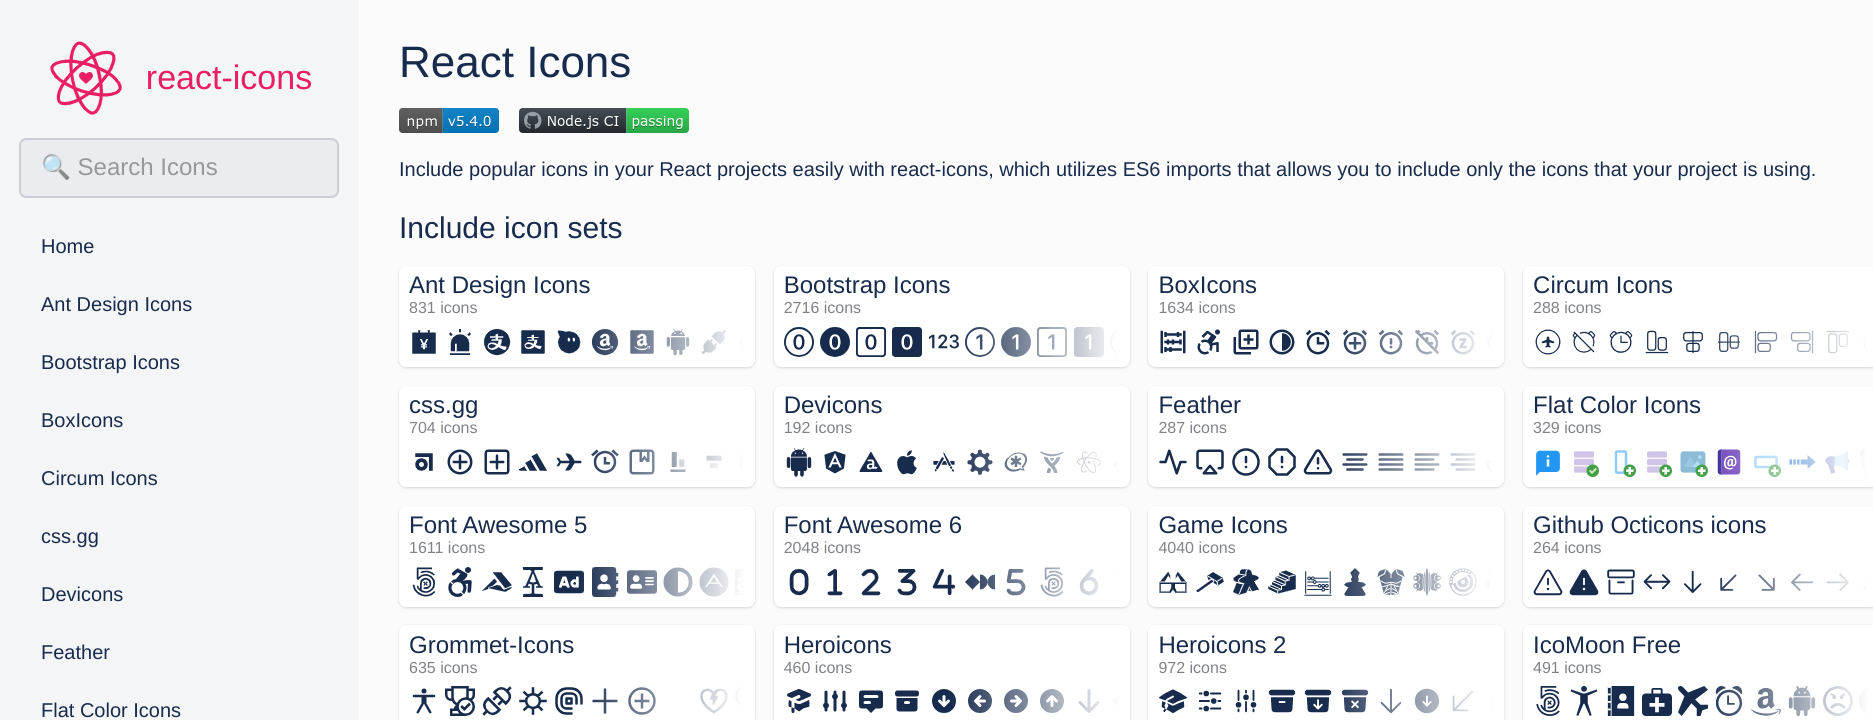Click the blue info bubble in Flat Color
1873x720 pixels.
[1547, 462]
